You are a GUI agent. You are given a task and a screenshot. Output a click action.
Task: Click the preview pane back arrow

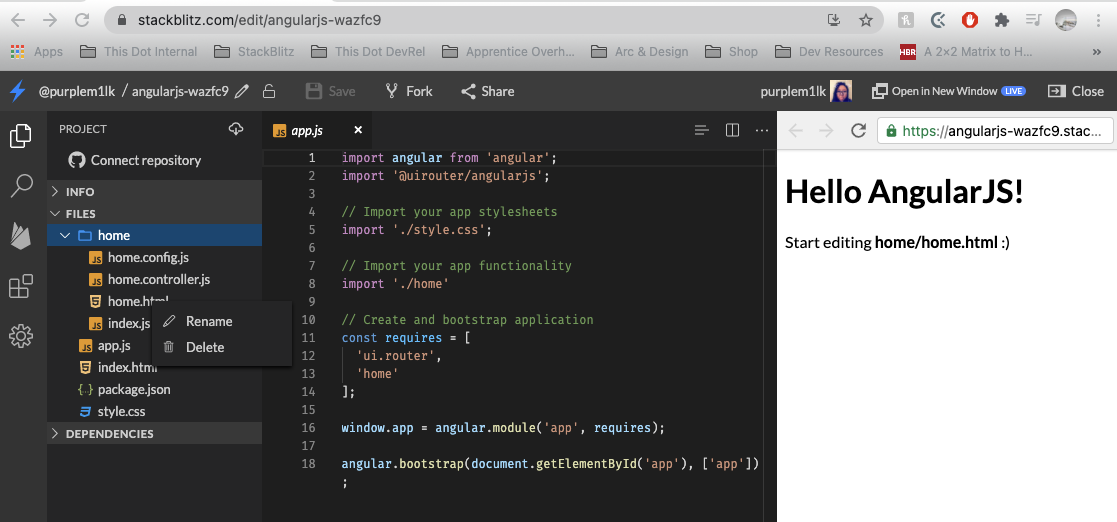pos(796,130)
